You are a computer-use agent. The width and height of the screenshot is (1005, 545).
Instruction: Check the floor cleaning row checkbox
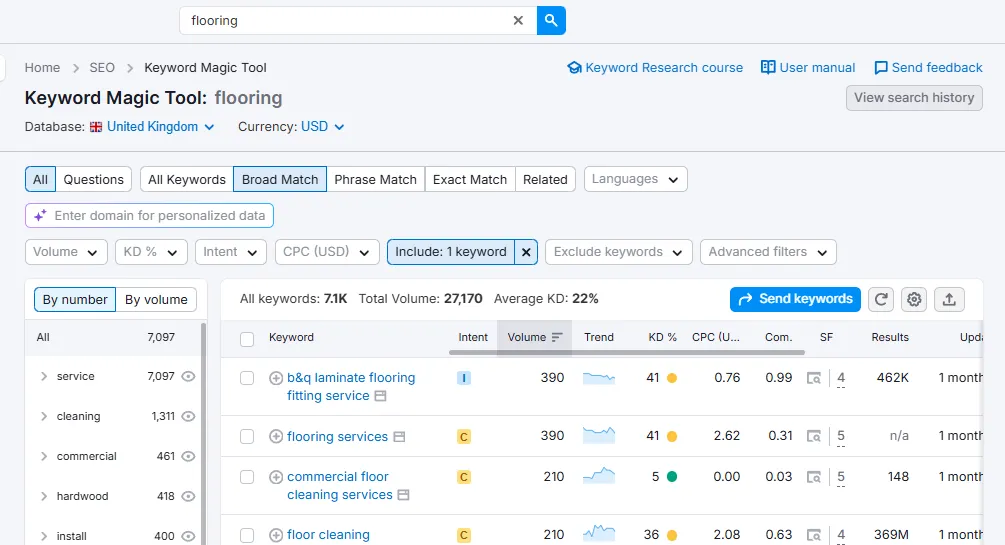click(247, 535)
